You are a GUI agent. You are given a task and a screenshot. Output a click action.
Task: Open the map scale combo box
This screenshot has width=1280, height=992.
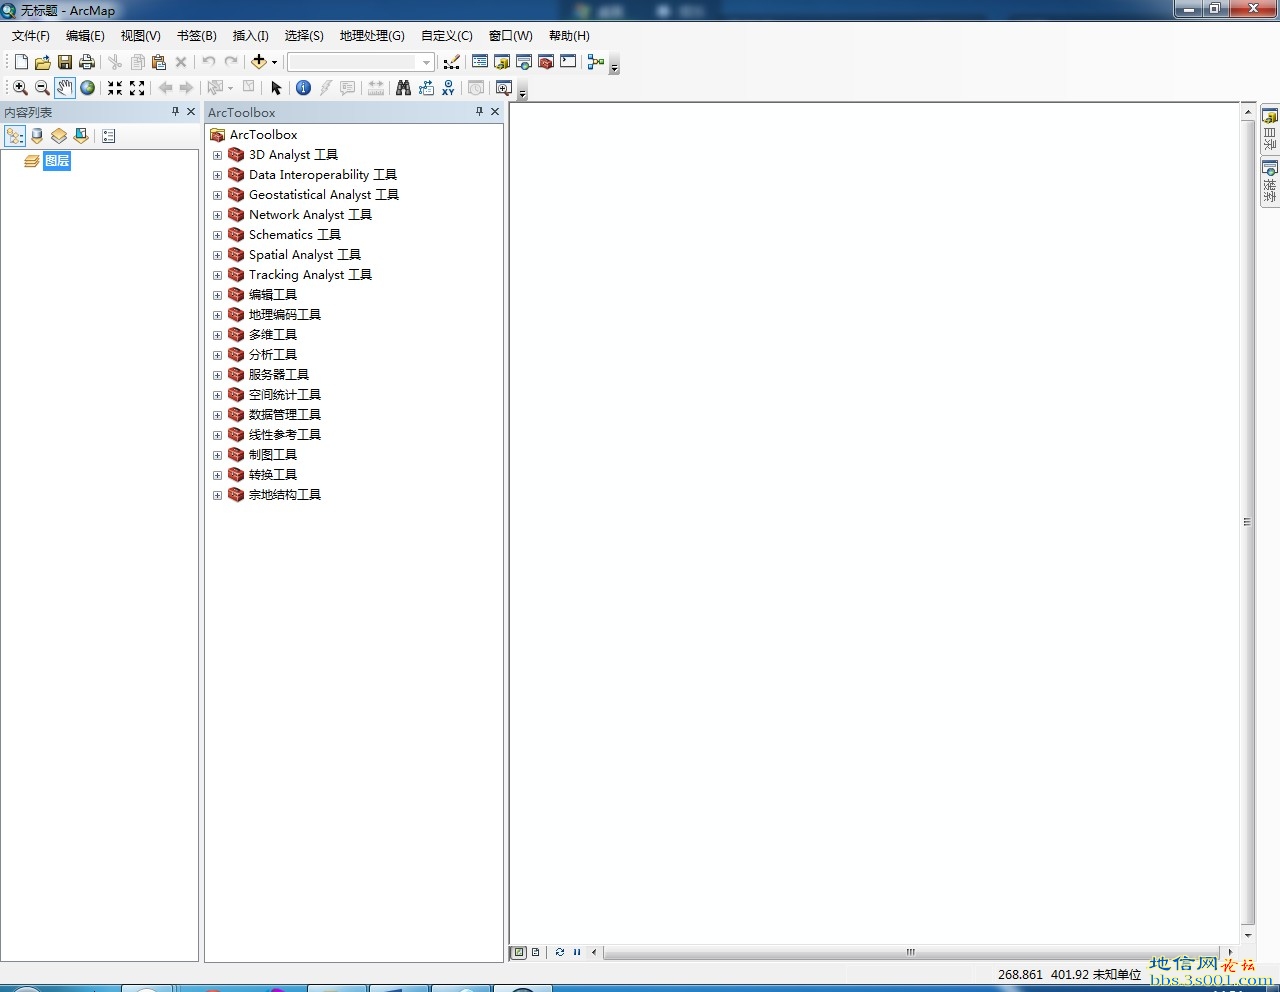(361, 62)
